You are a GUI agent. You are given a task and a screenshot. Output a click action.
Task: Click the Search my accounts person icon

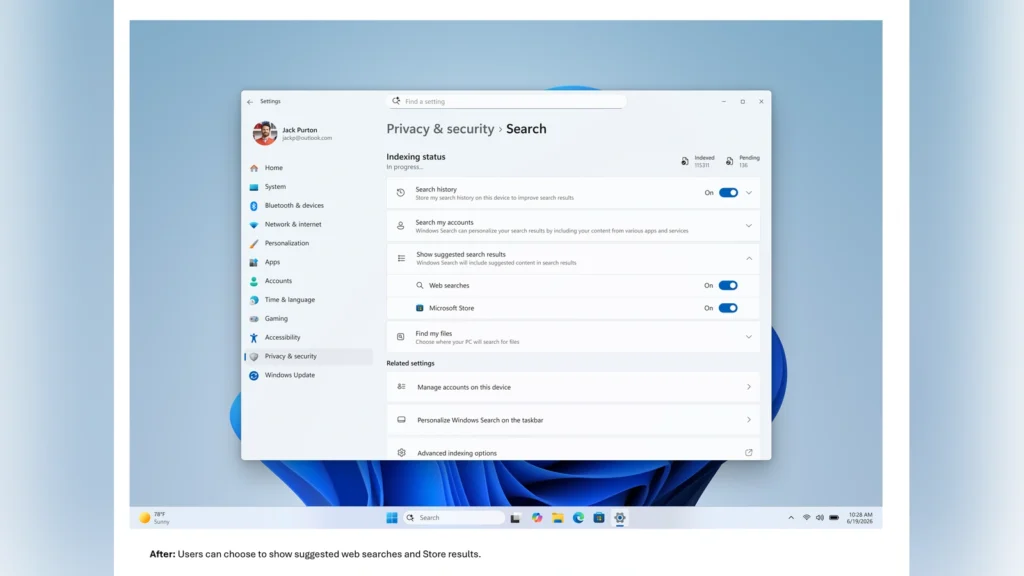[401, 226]
